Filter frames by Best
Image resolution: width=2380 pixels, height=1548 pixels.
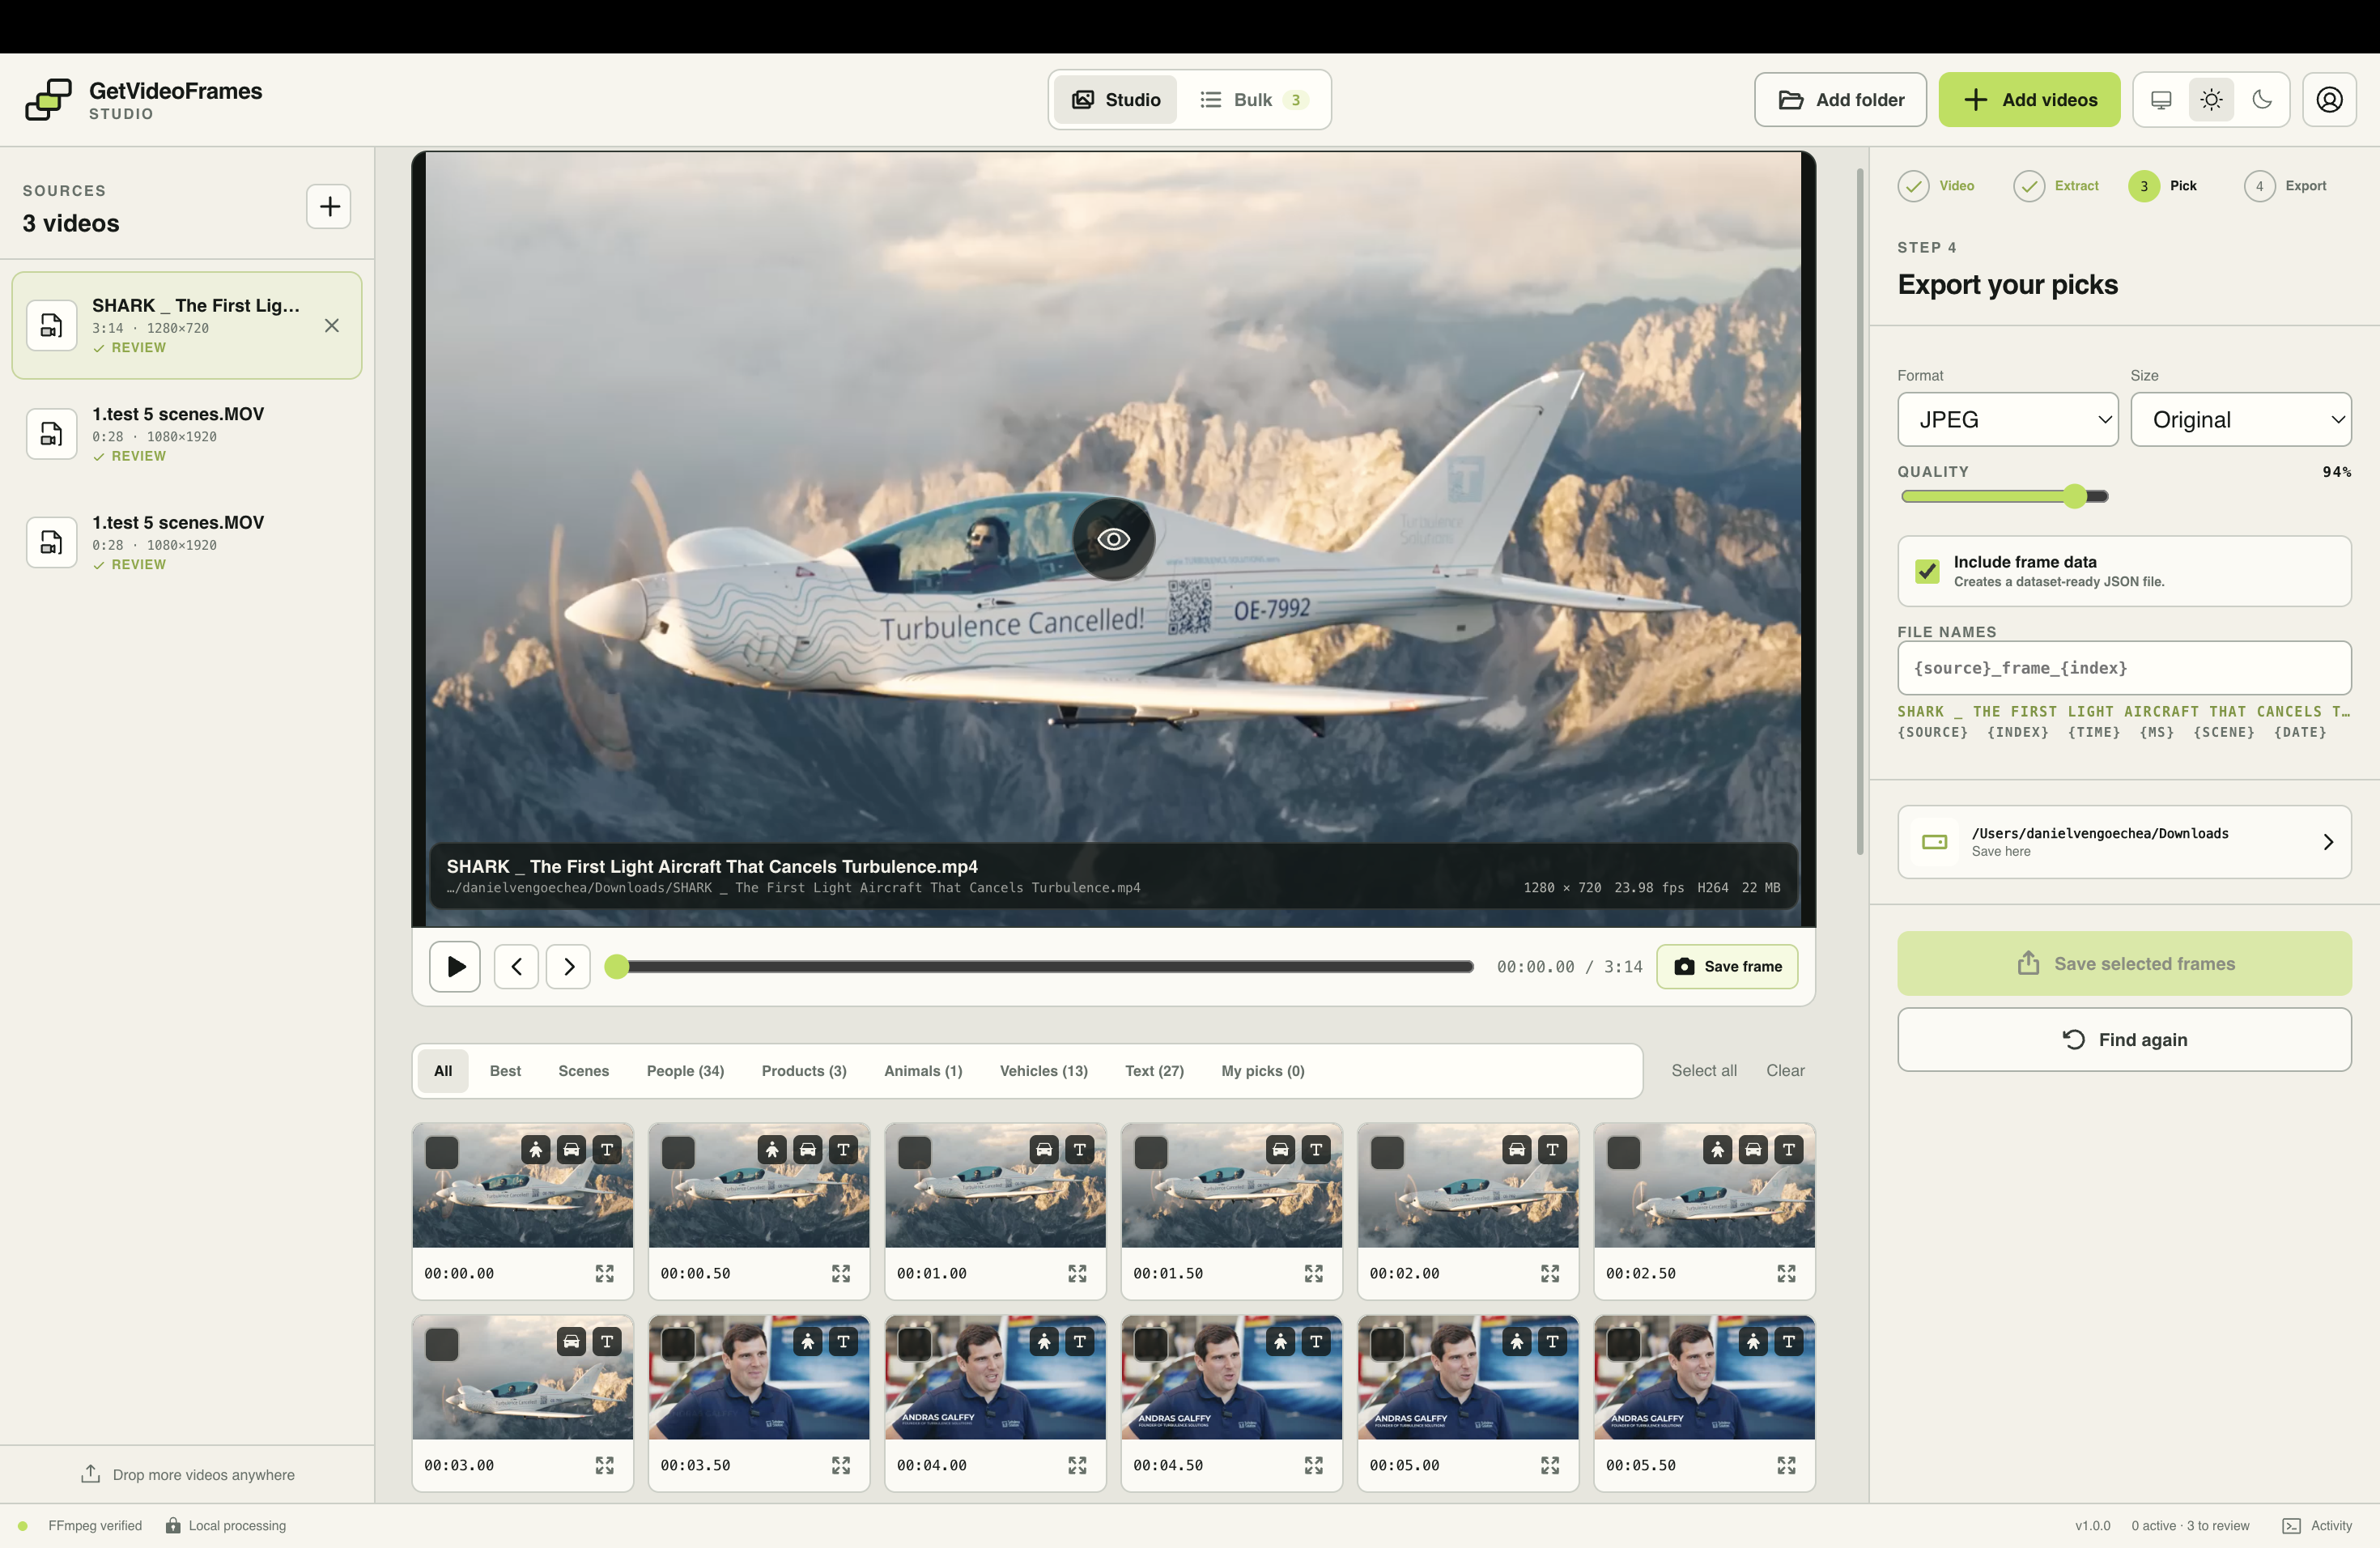tap(505, 1071)
